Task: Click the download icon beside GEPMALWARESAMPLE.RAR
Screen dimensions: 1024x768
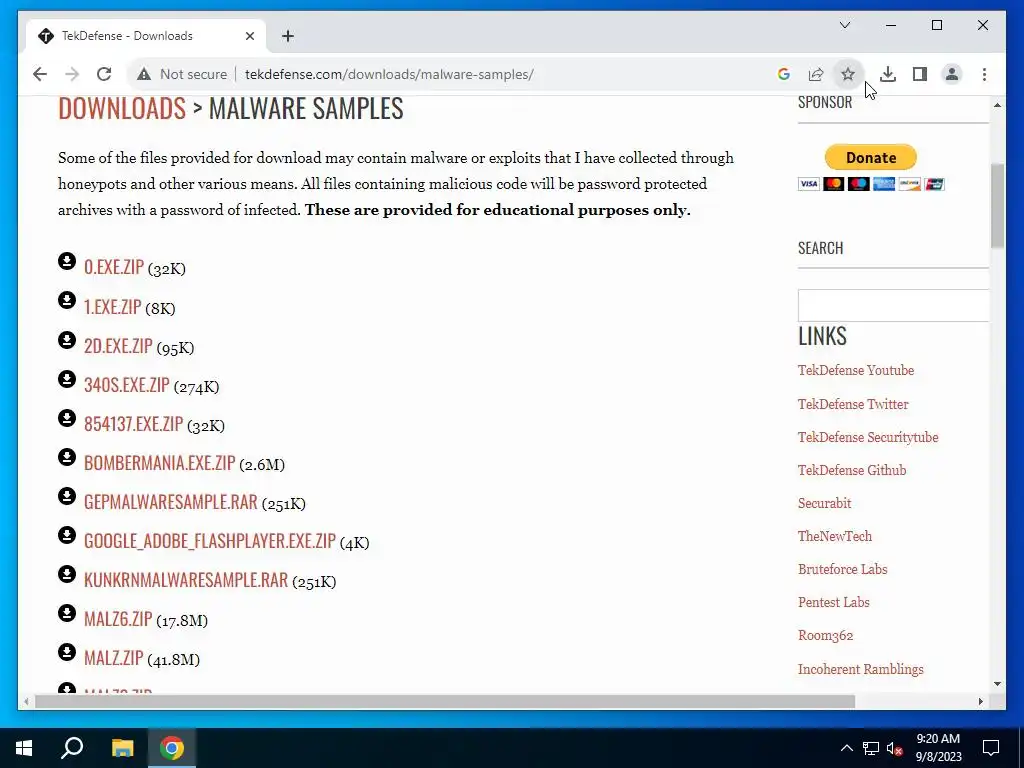Action: [x=67, y=496]
